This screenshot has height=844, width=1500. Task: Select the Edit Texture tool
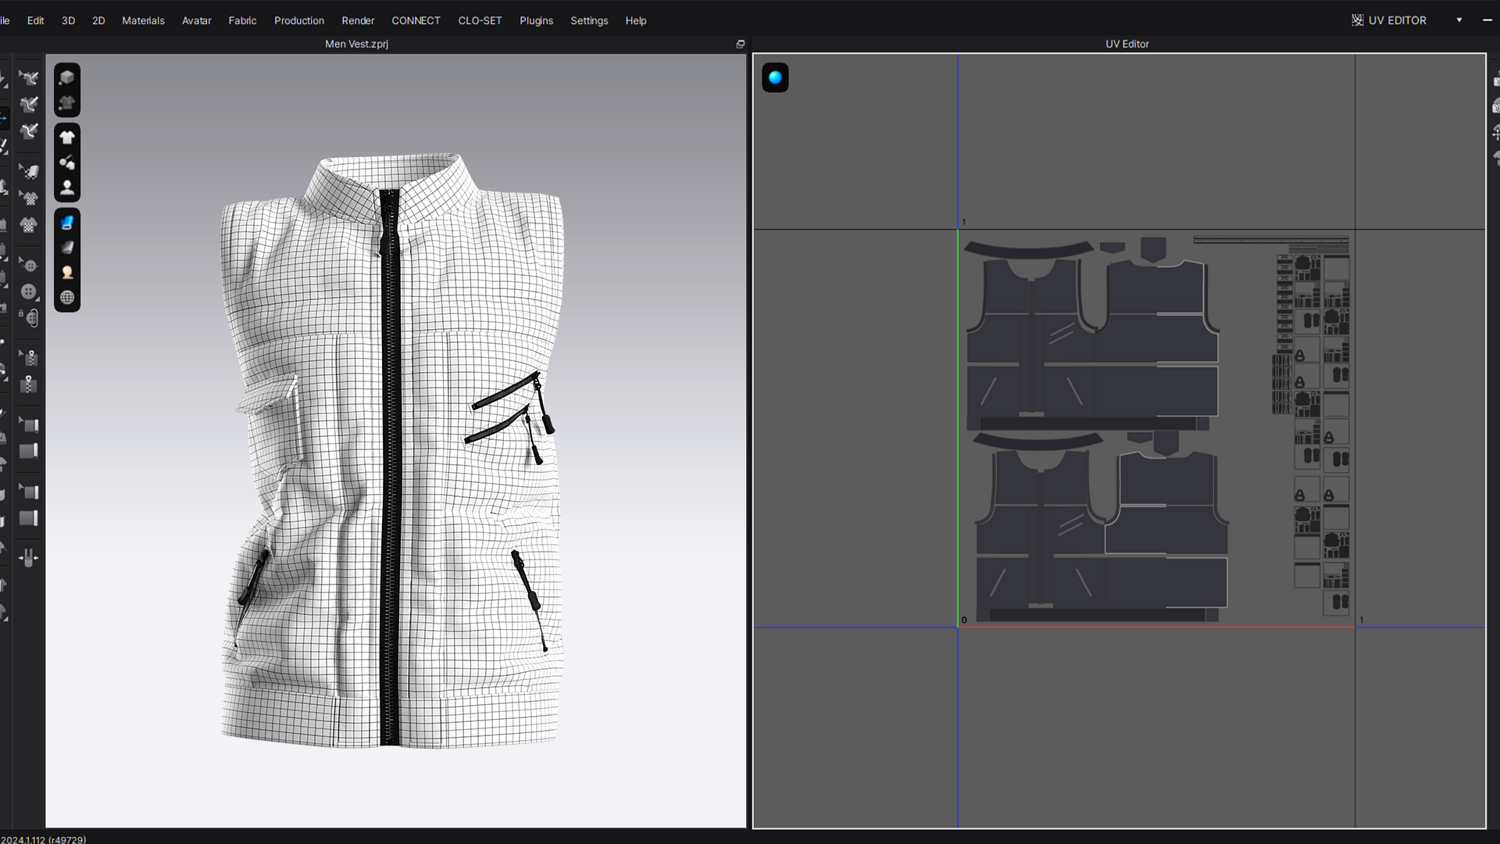click(29, 172)
